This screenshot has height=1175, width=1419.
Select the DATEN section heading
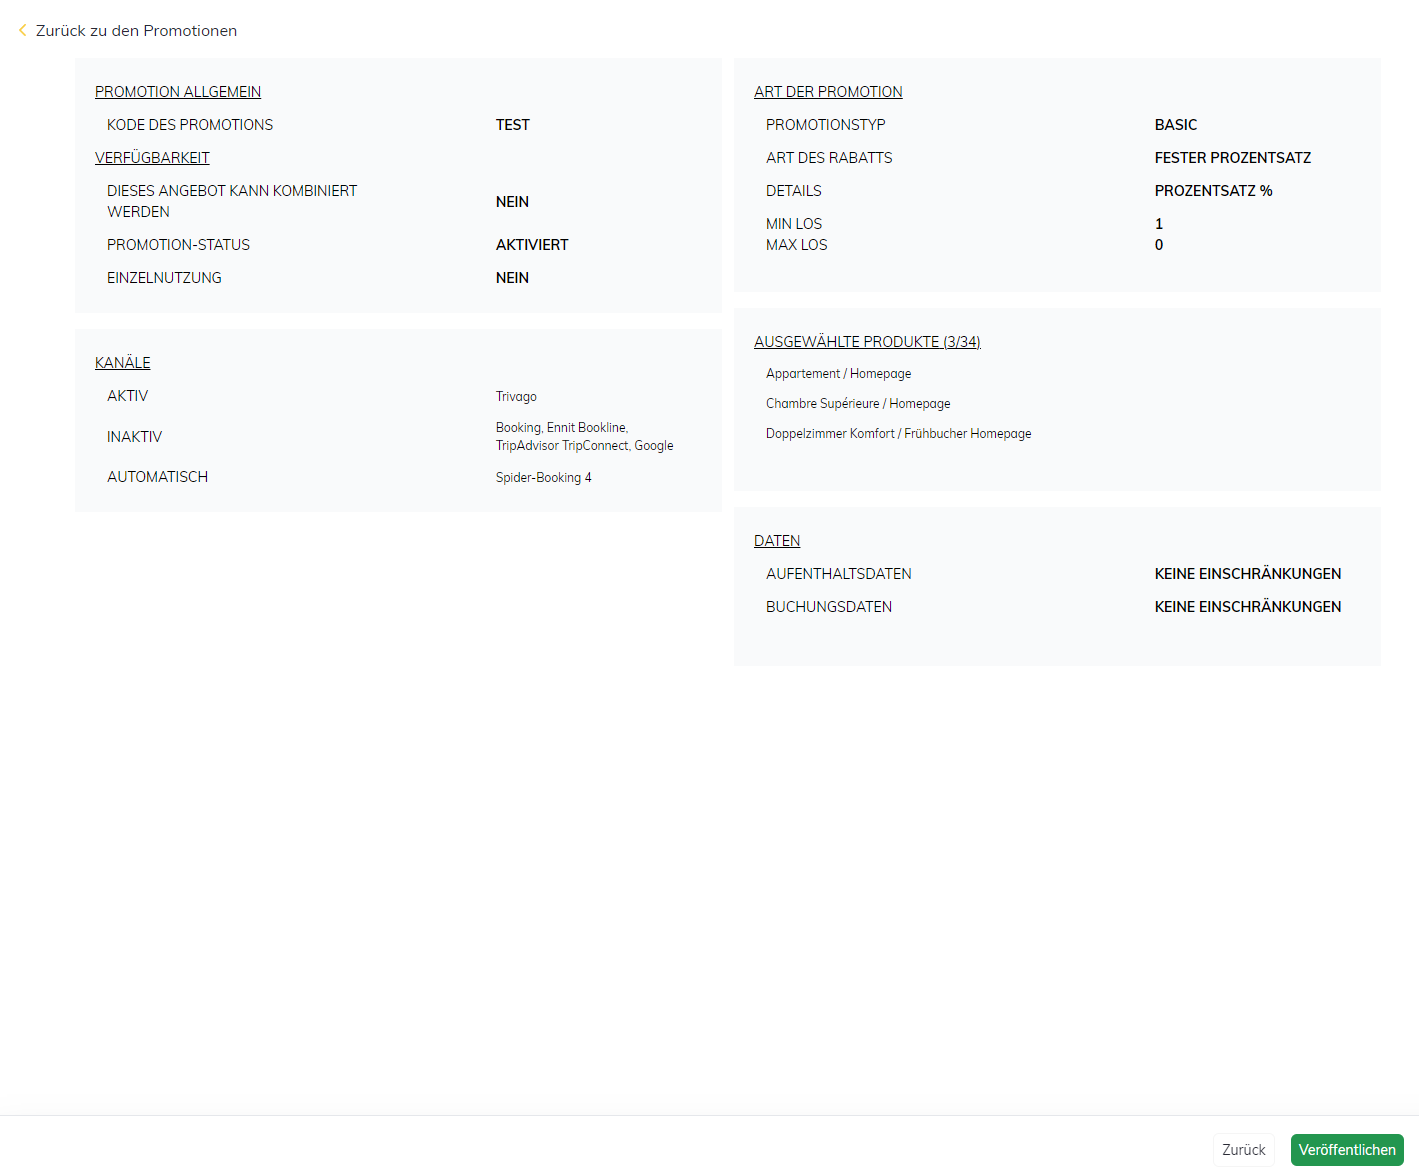click(777, 541)
